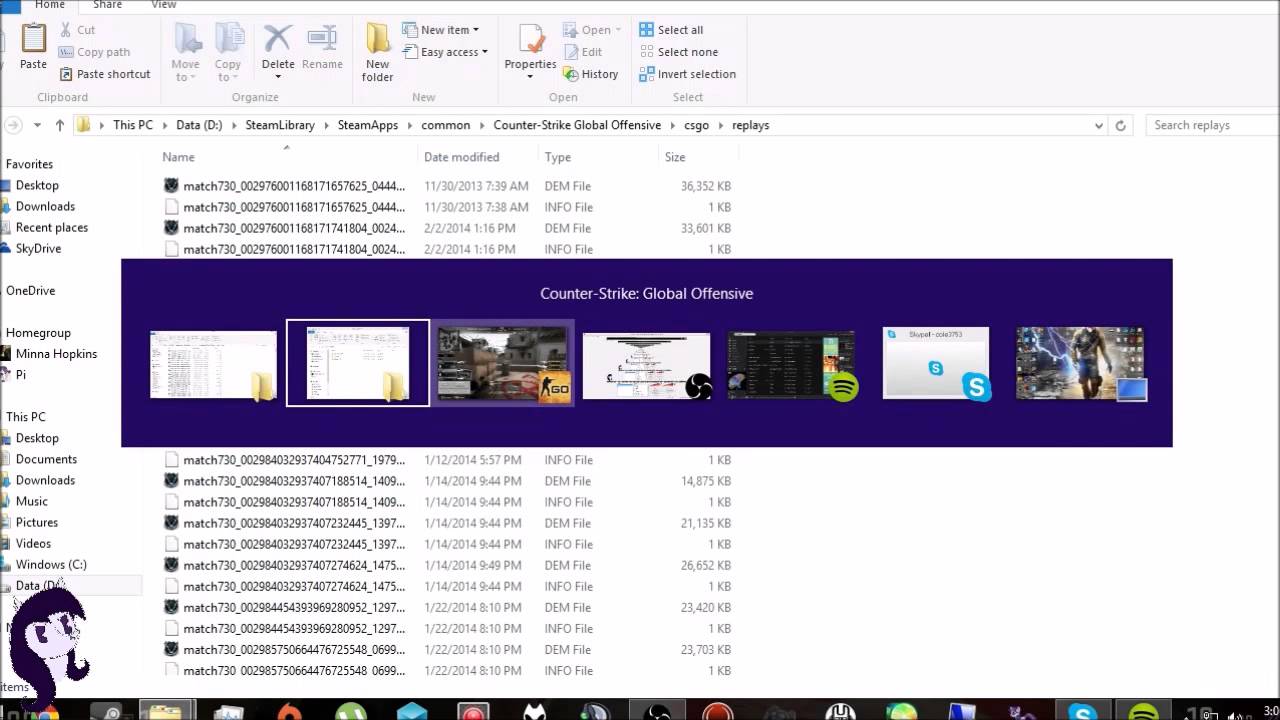Open Minna Hopkins under Homegroup
1280x720 pixels.
pos(56,353)
